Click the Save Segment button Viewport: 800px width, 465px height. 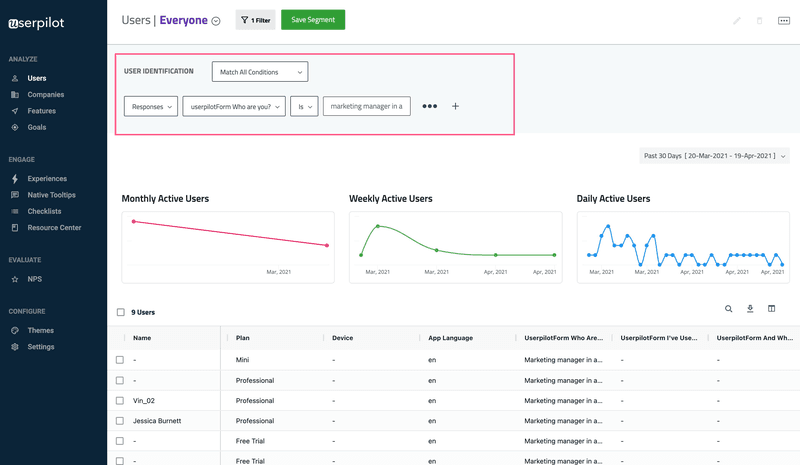[x=313, y=20]
